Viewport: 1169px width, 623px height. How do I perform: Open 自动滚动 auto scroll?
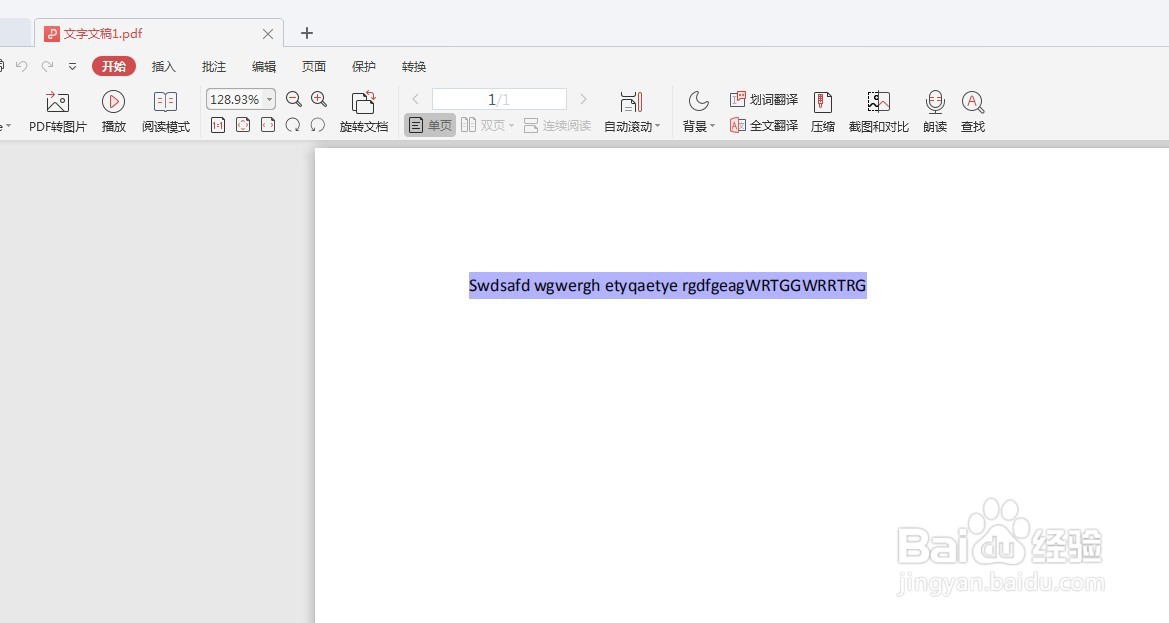pos(631,112)
